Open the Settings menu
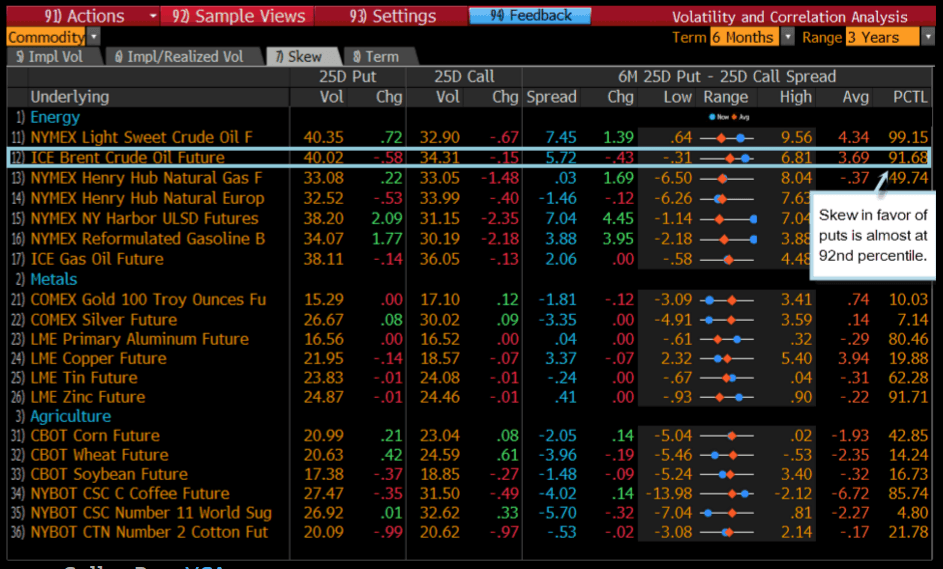Screen dimensions: 943x569 (x=393, y=16)
